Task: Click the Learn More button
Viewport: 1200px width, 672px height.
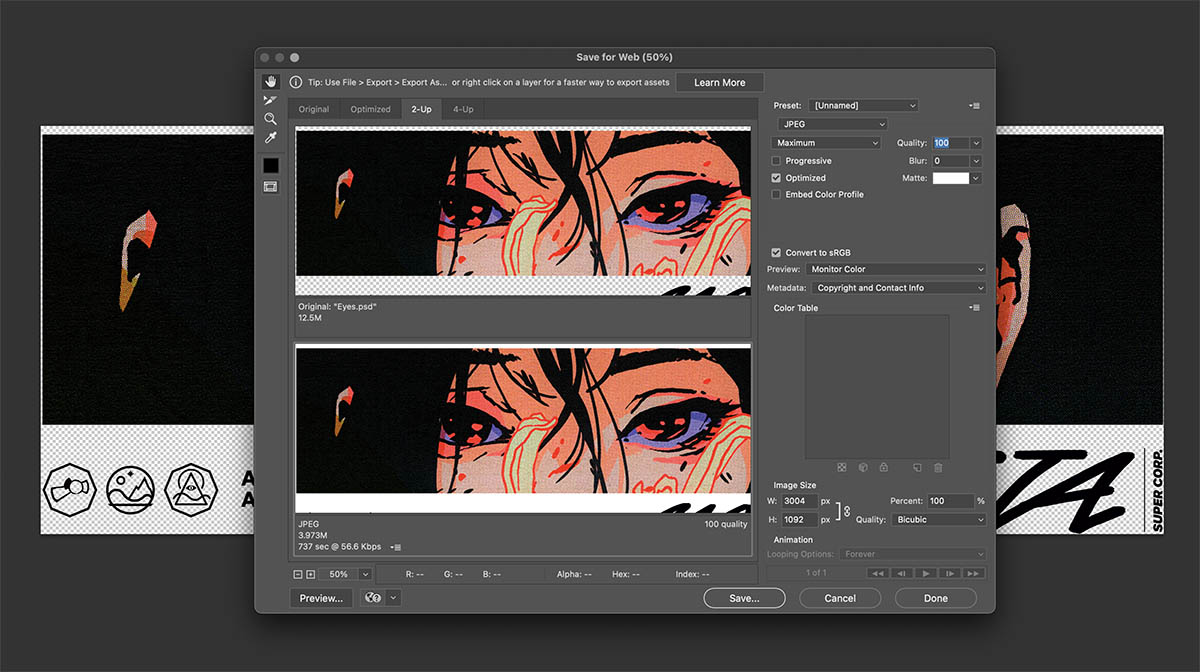Action: (720, 83)
